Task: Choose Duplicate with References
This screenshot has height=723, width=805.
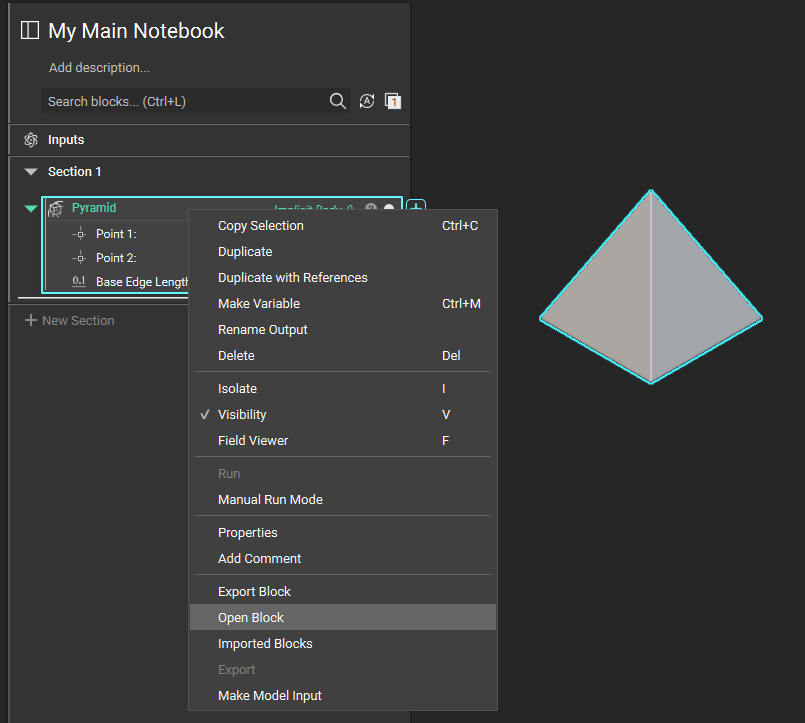Action: pyautogui.click(x=342, y=277)
